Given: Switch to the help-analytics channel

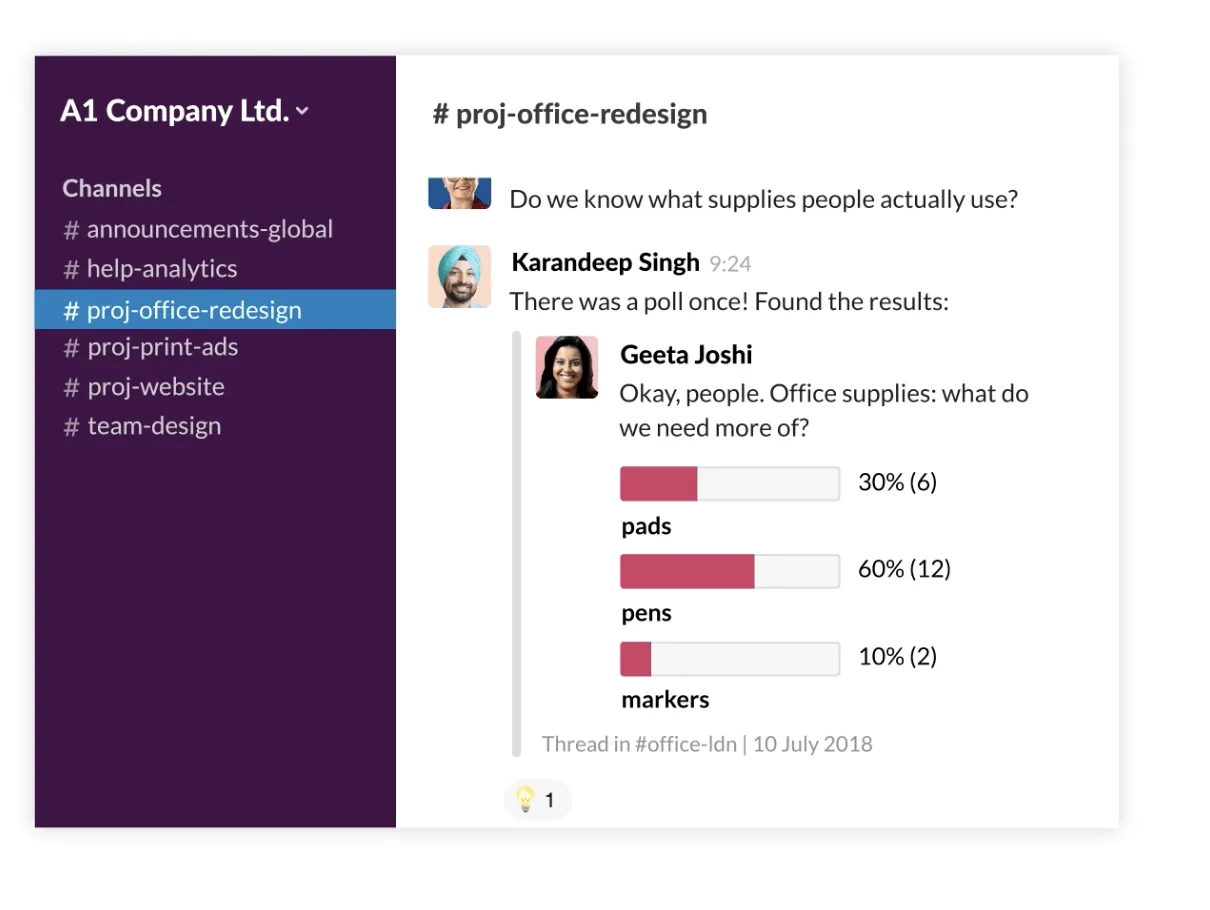Looking at the screenshot, I should coord(150,268).
